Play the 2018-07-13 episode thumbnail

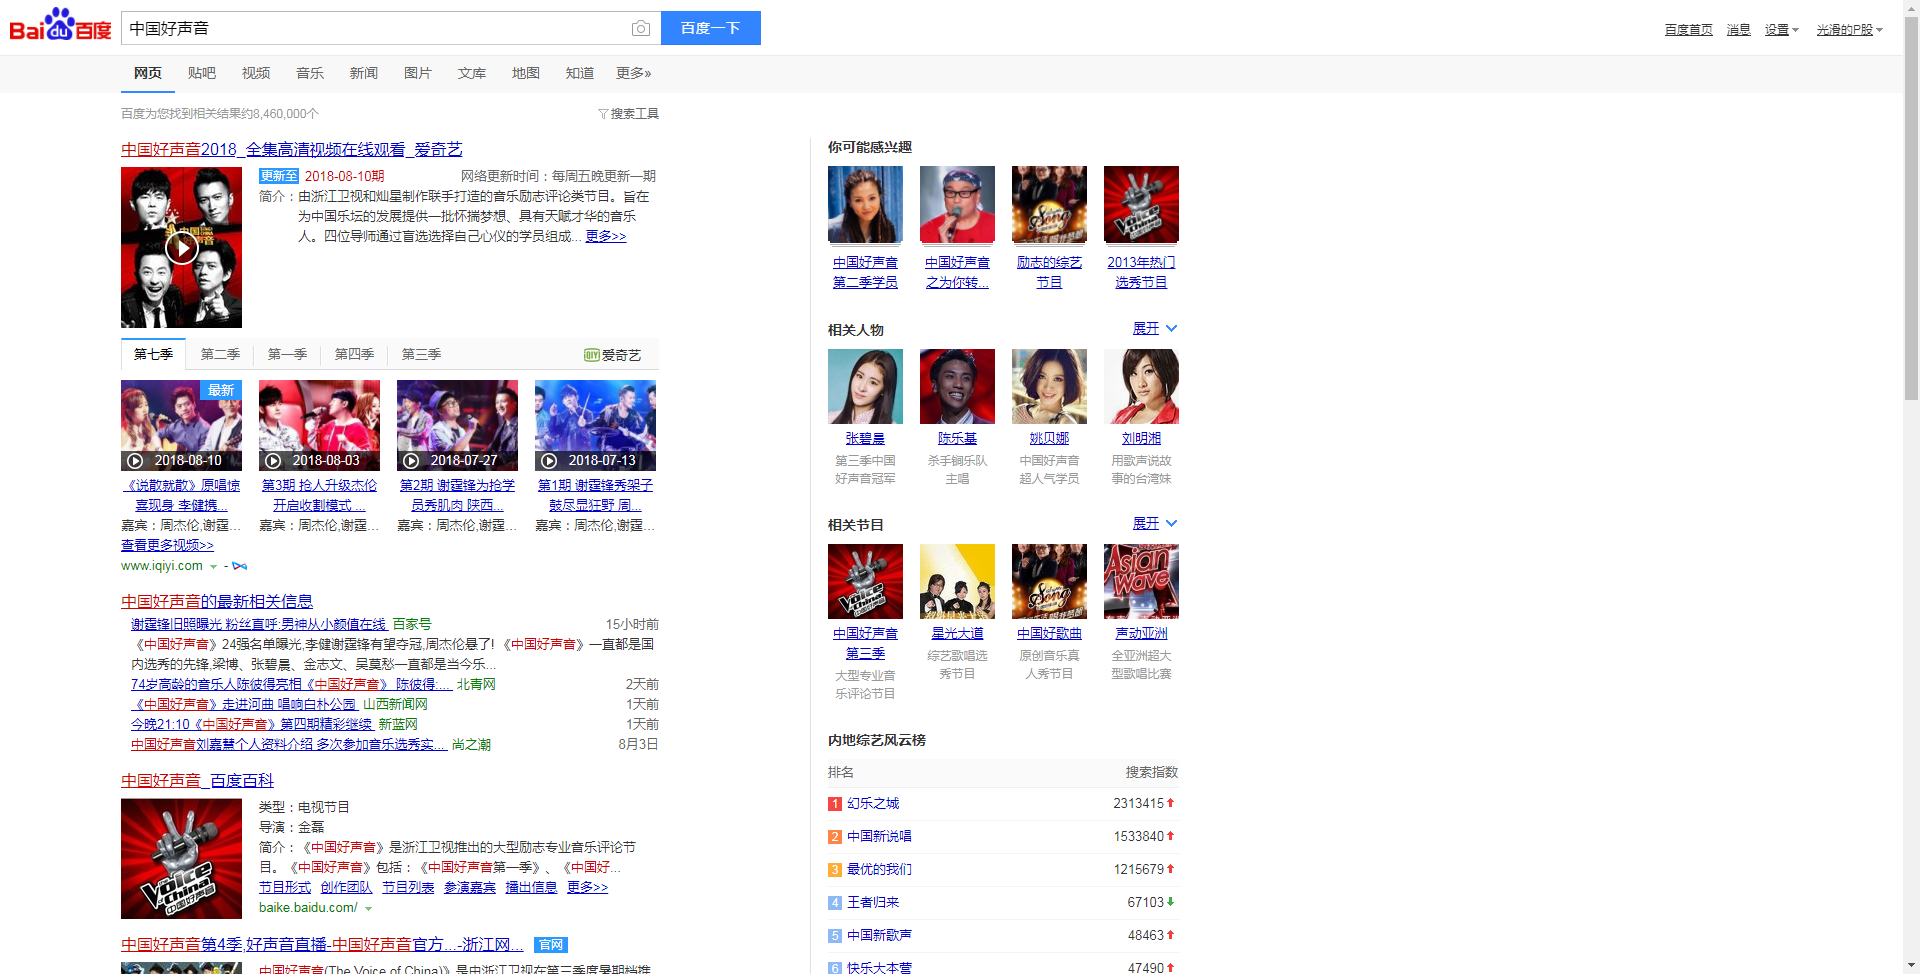coord(595,425)
